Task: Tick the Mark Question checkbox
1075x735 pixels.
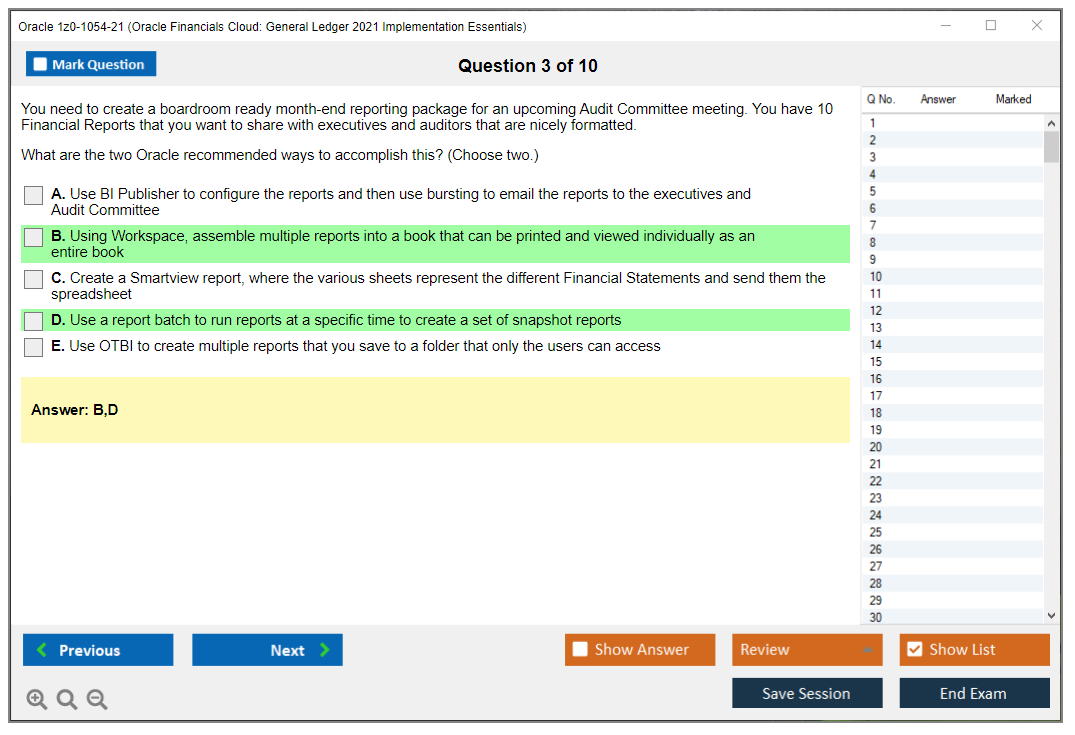Action: point(41,65)
